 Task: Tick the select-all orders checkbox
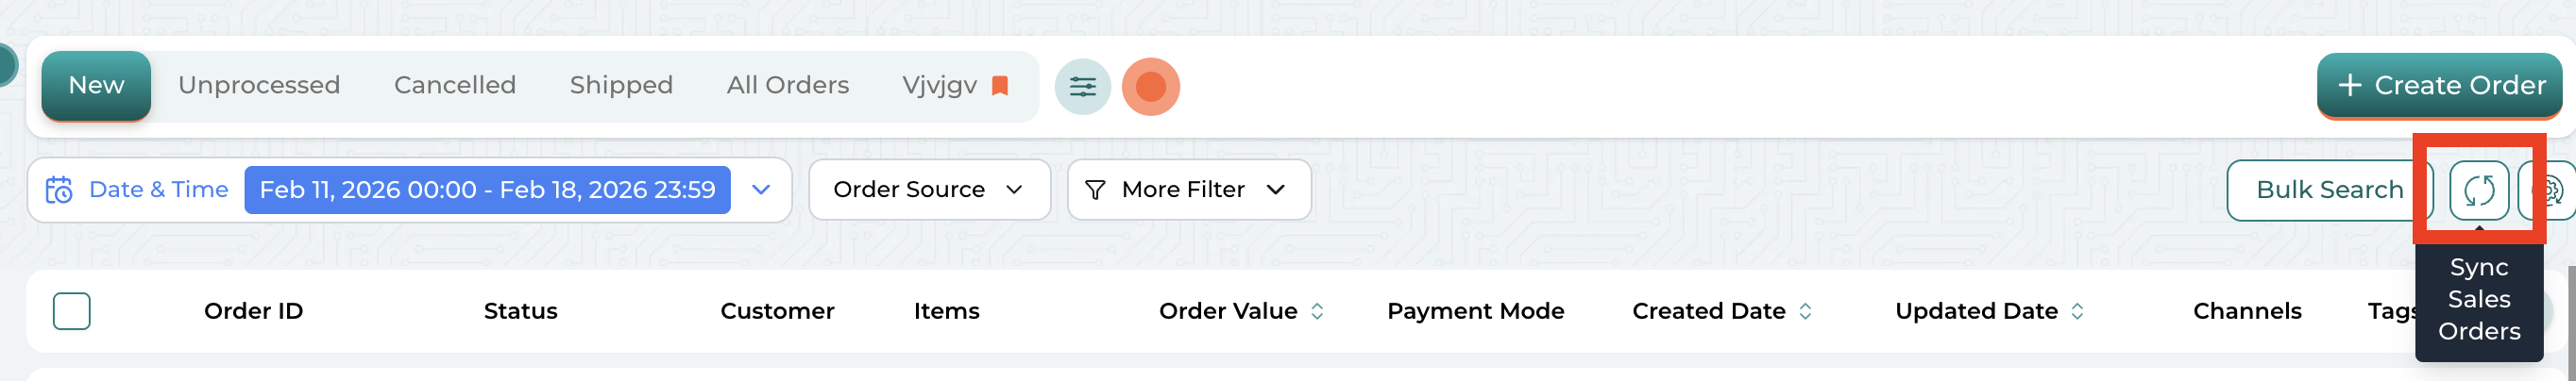pyautogui.click(x=72, y=311)
